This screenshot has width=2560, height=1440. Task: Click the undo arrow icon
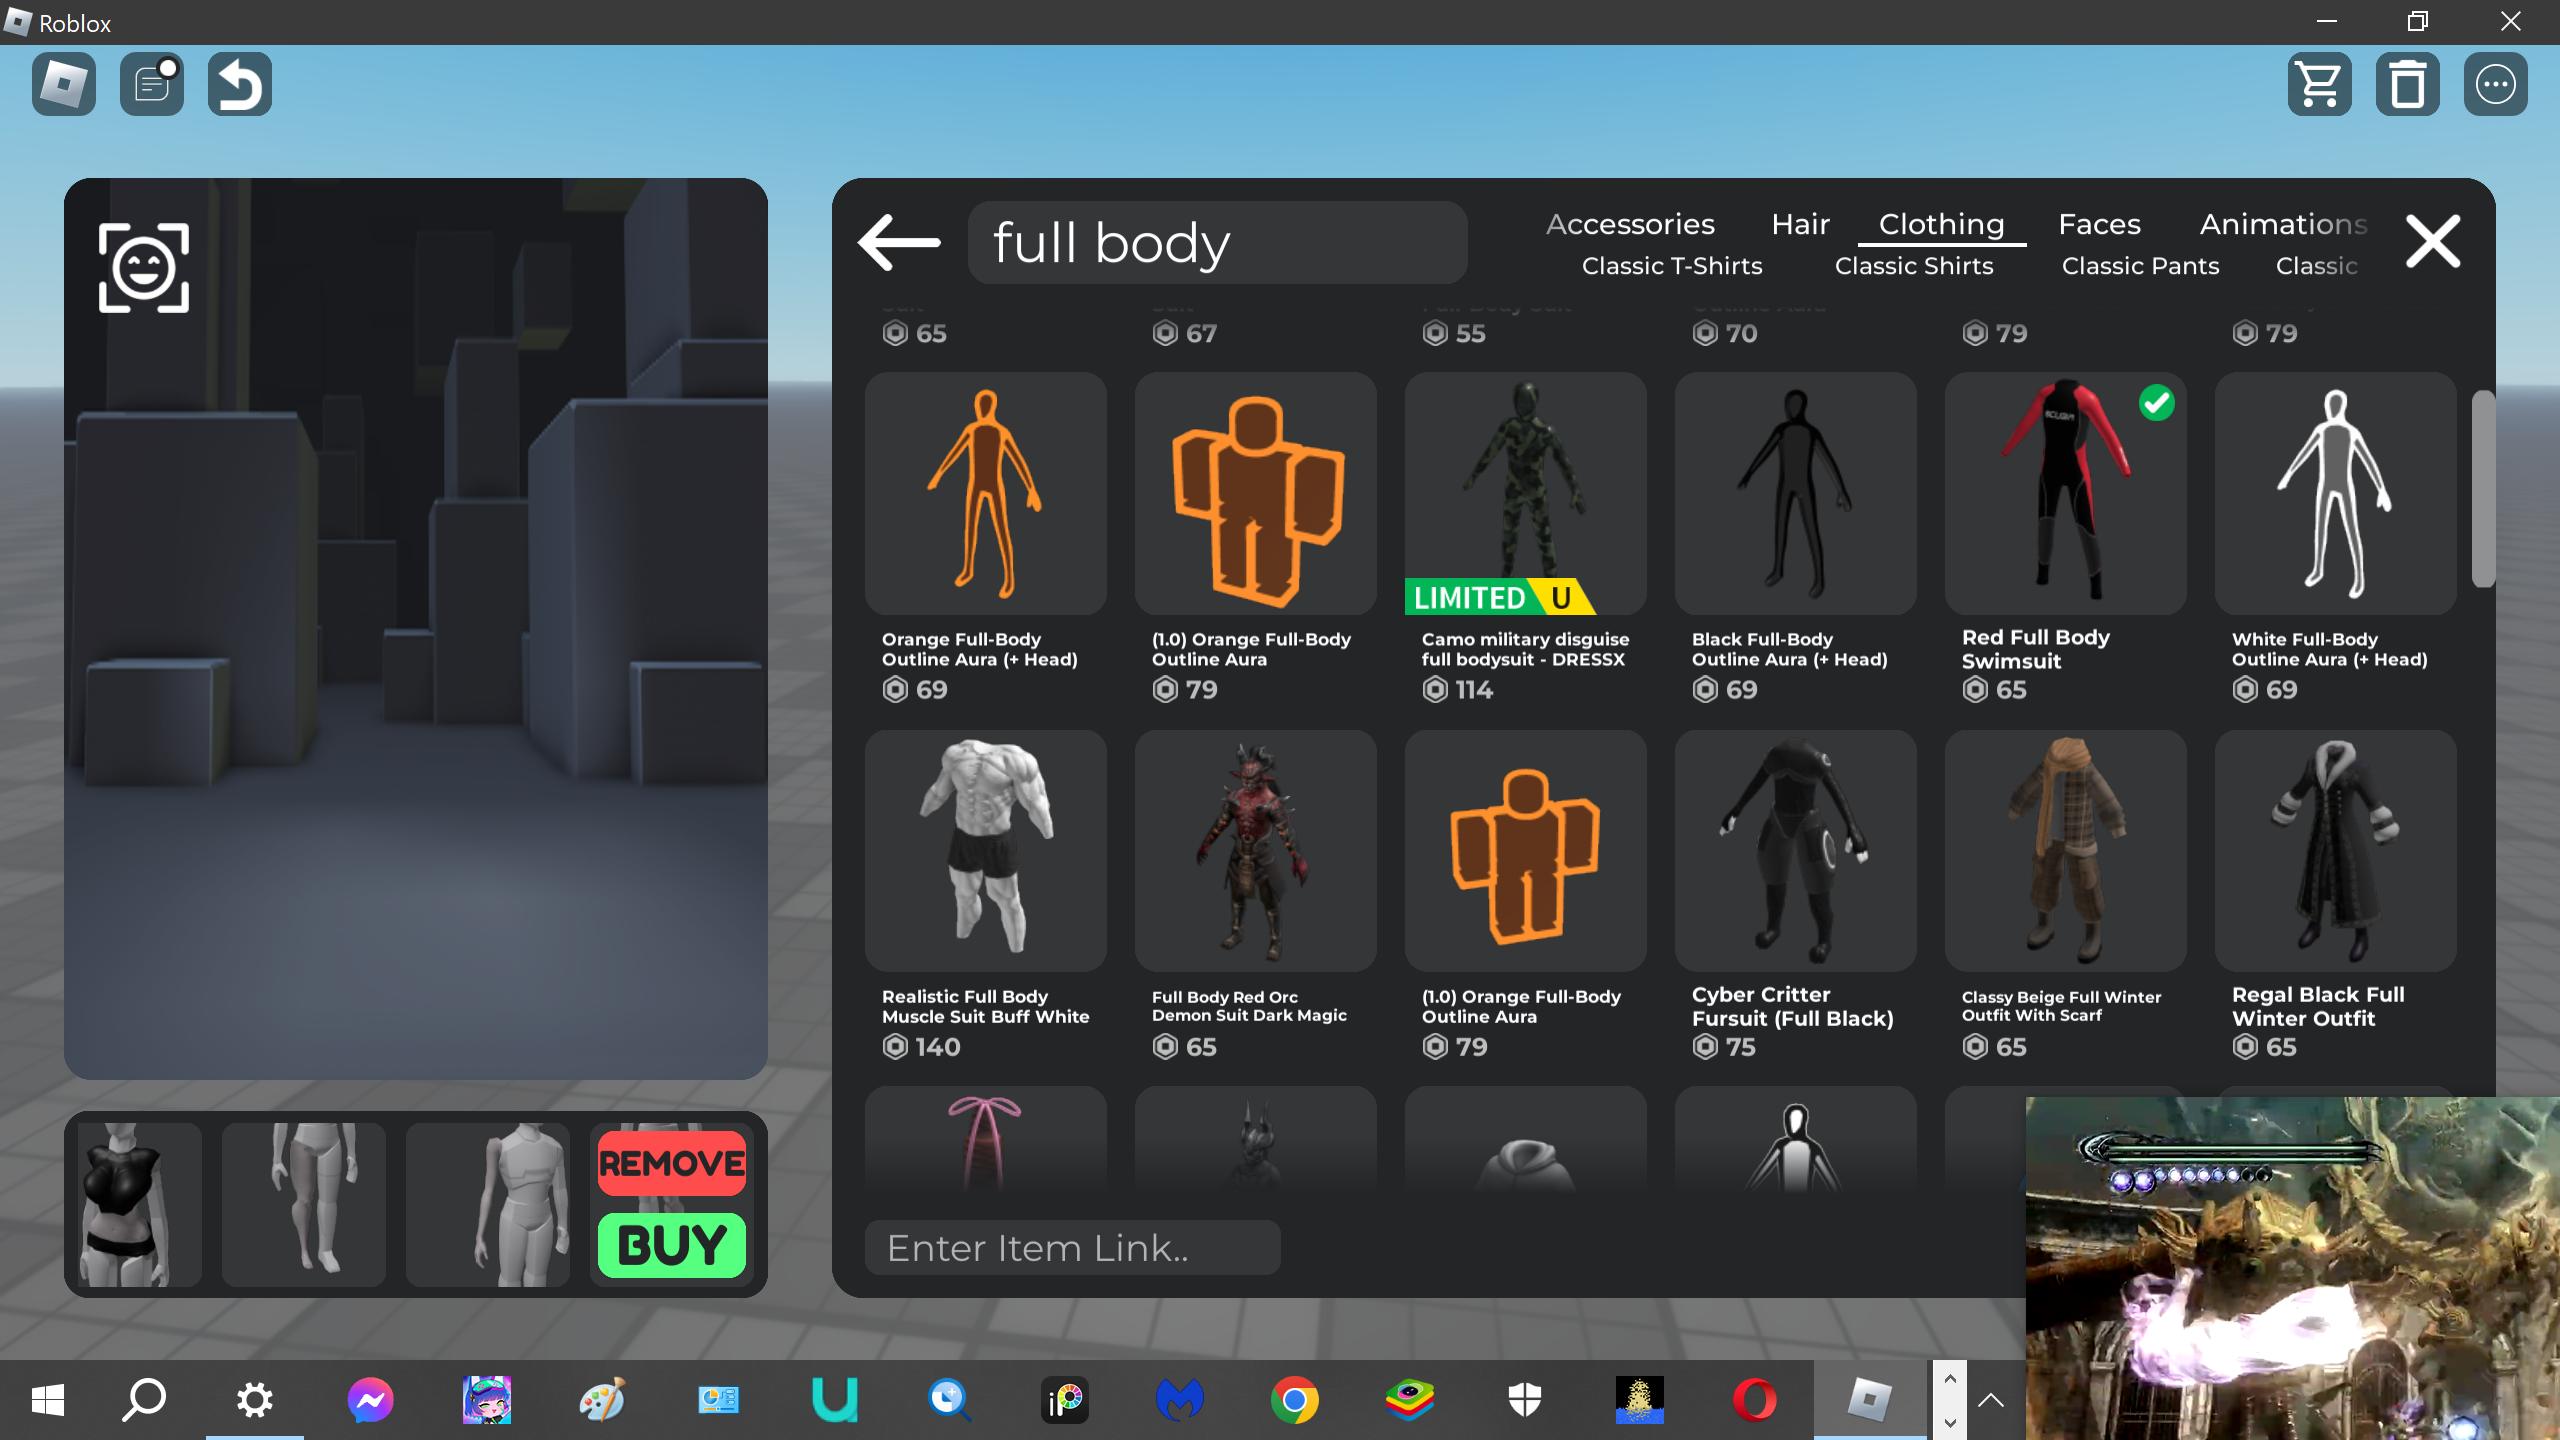240,84
